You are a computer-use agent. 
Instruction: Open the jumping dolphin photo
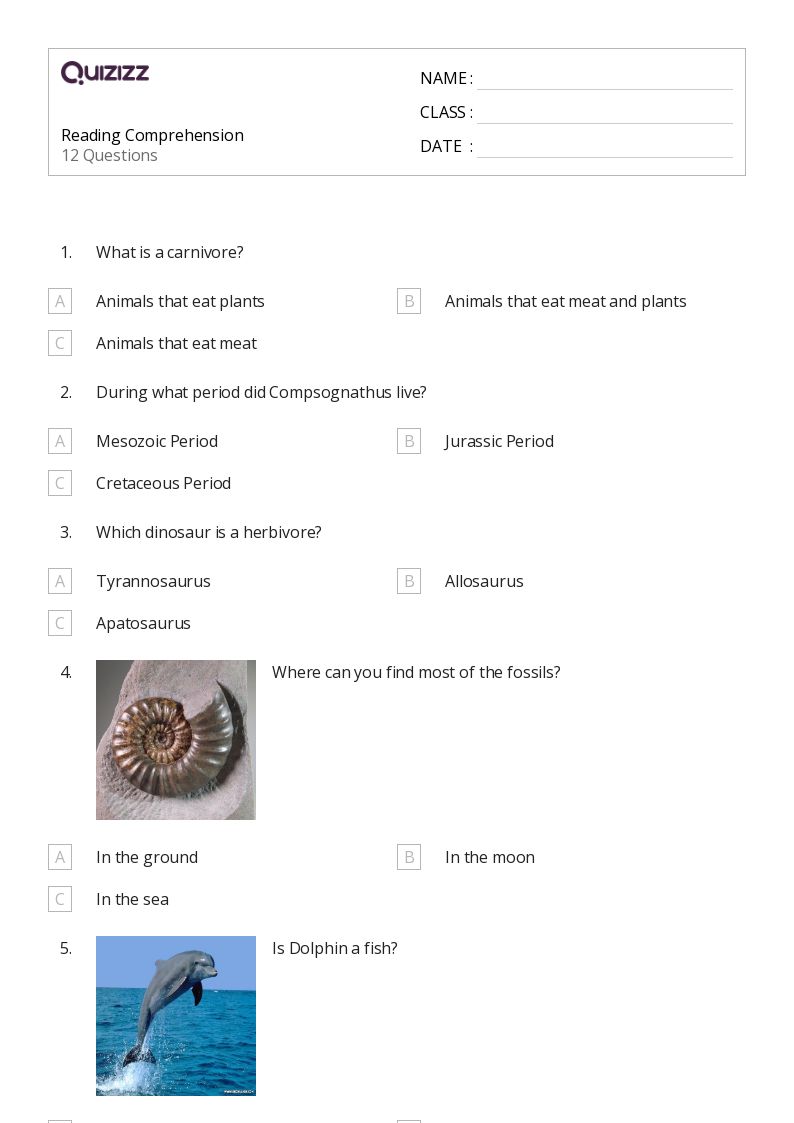click(x=176, y=1016)
